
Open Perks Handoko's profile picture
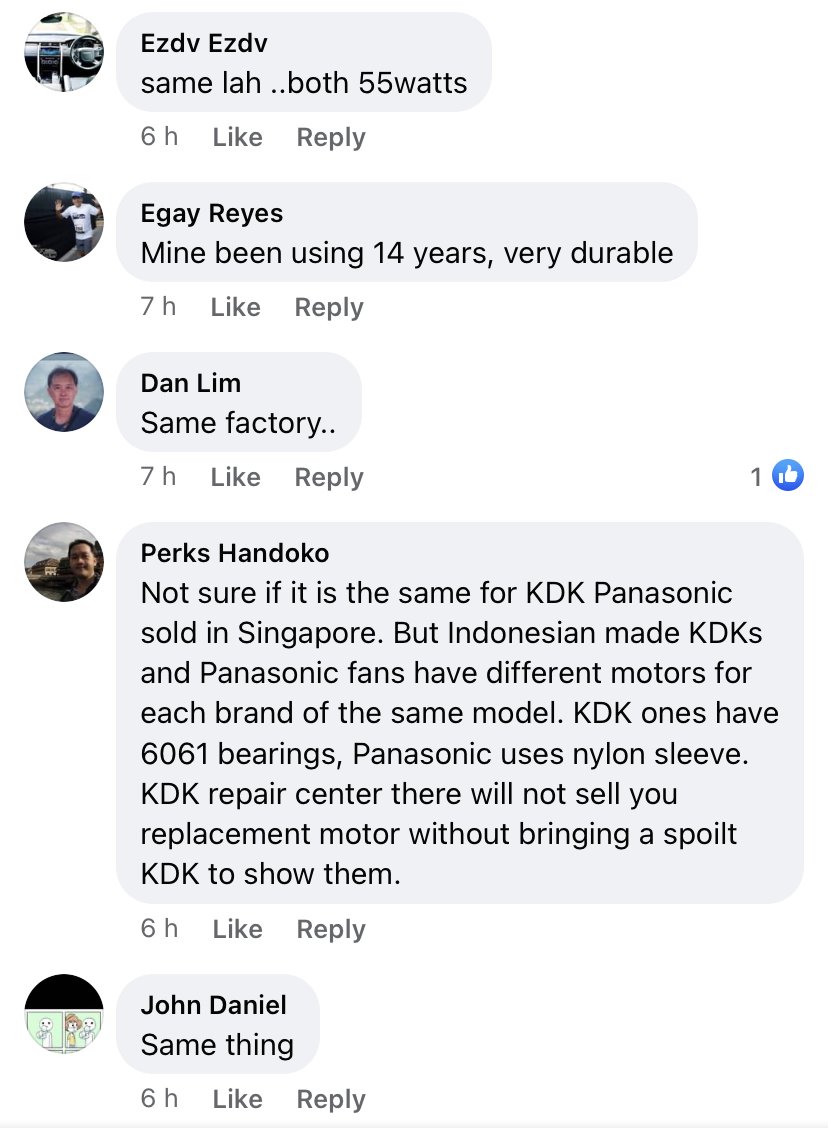coord(64,562)
